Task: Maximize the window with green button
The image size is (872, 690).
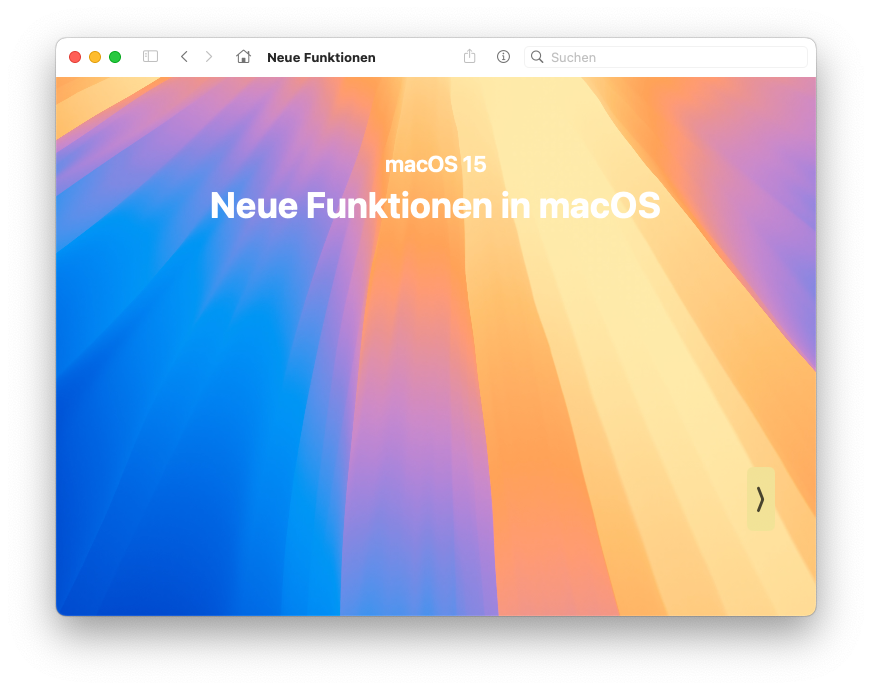Action: 115,57
